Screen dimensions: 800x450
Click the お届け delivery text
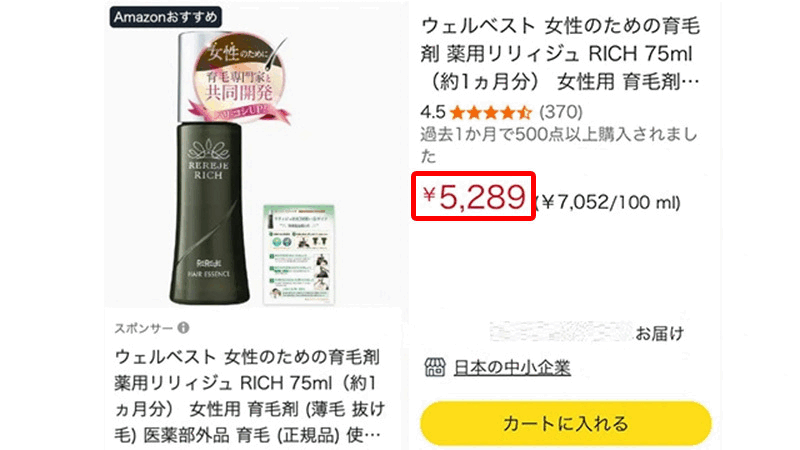(x=660, y=334)
